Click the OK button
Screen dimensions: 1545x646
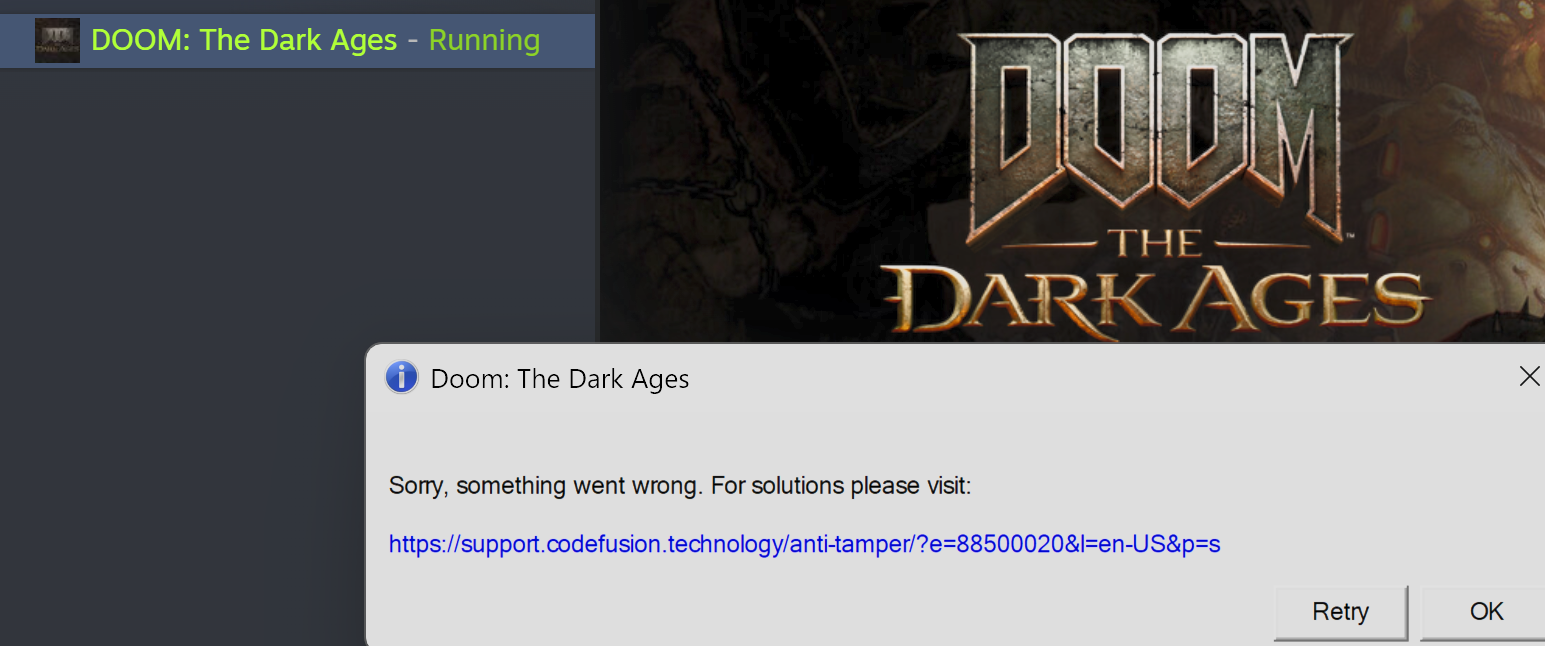pyautogui.click(x=1486, y=612)
